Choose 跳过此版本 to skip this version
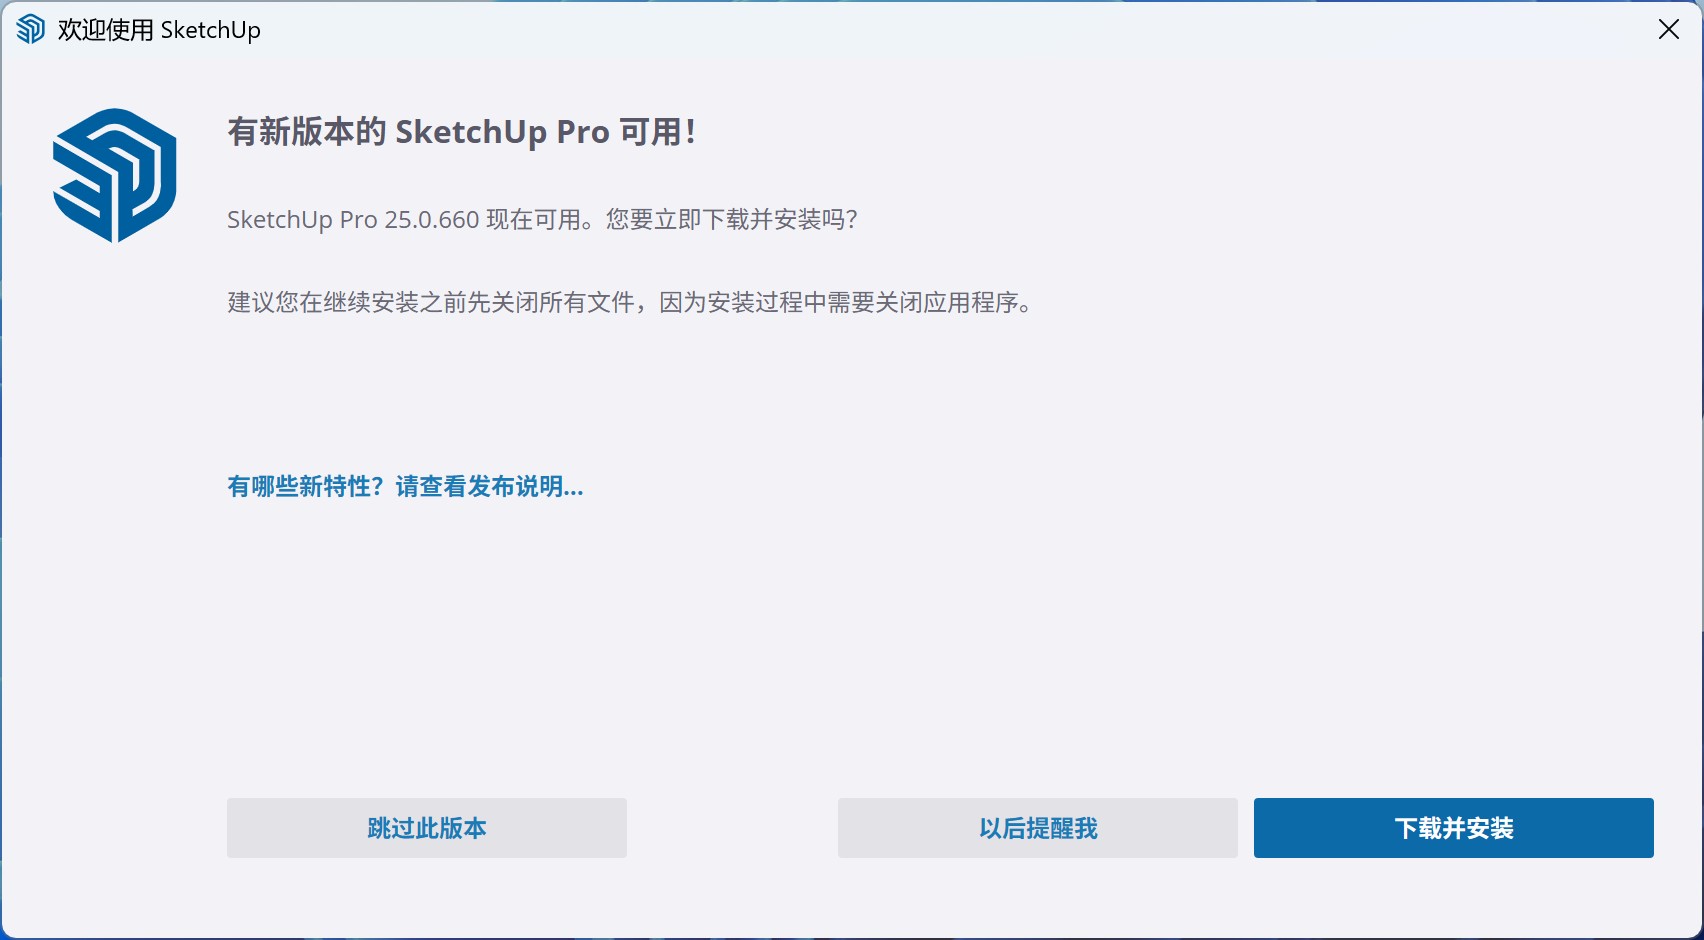This screenshot has width=1704, height=940. [427, 828]
